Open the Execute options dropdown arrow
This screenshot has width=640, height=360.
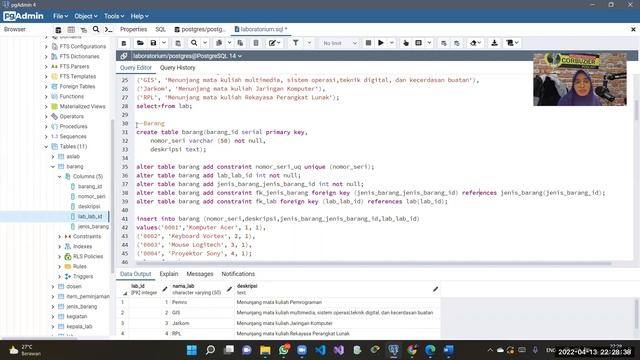tap(391, 43)
